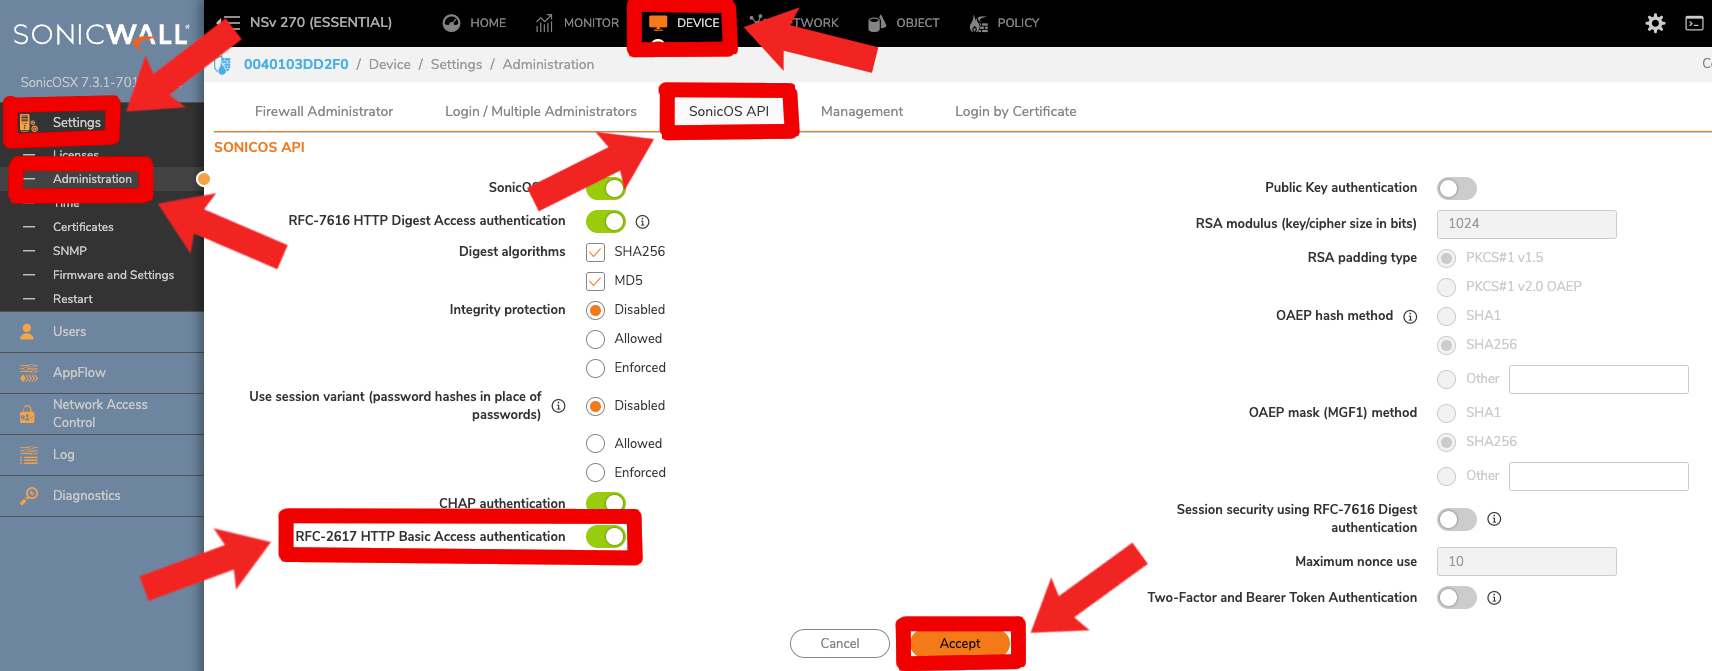
Task: Expand the Users section in sidebar
Action: coord(69,332)
